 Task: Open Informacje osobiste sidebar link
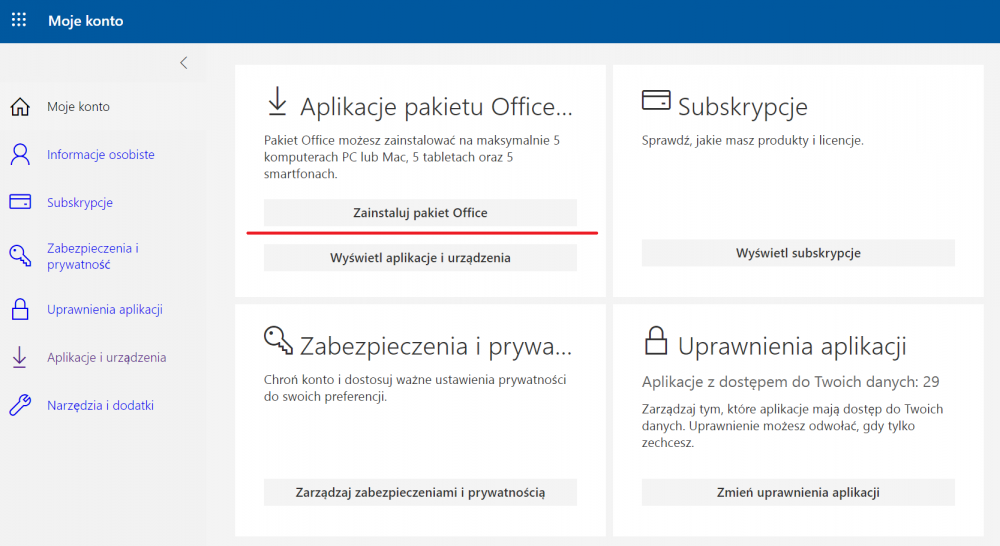pyautogui.click(x=101, y=155)
